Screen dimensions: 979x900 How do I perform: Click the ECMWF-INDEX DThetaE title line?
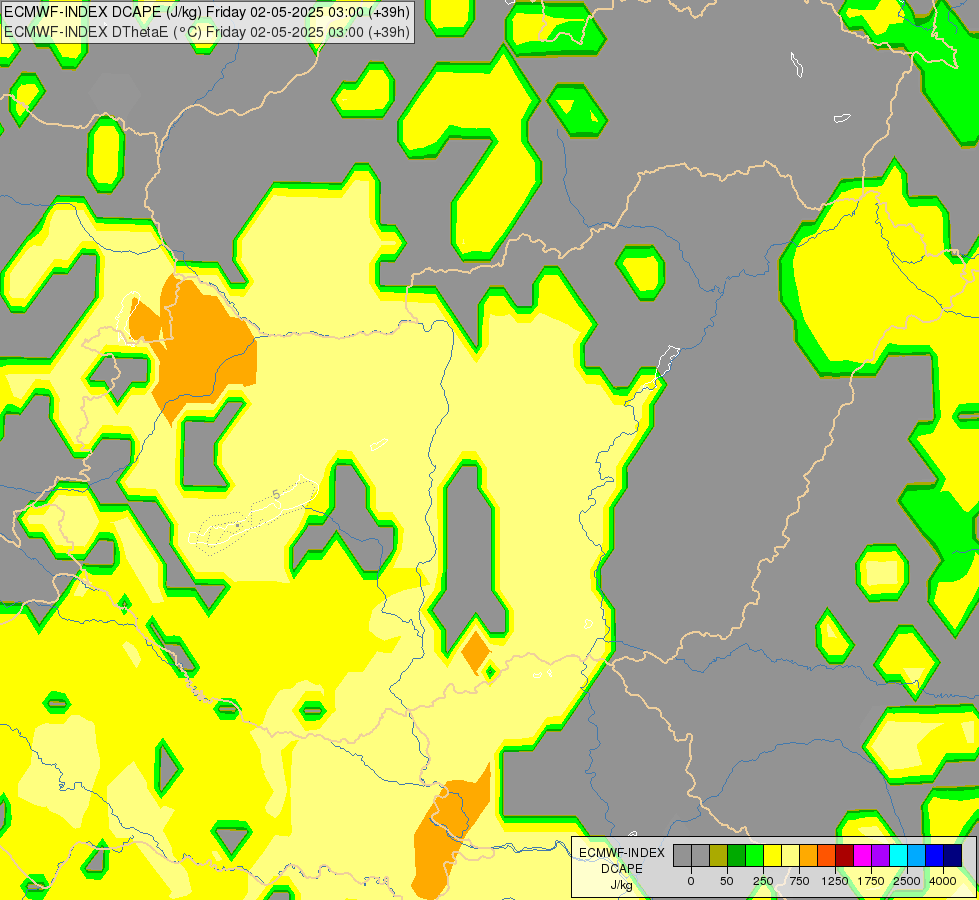click(x=207, y=32)
